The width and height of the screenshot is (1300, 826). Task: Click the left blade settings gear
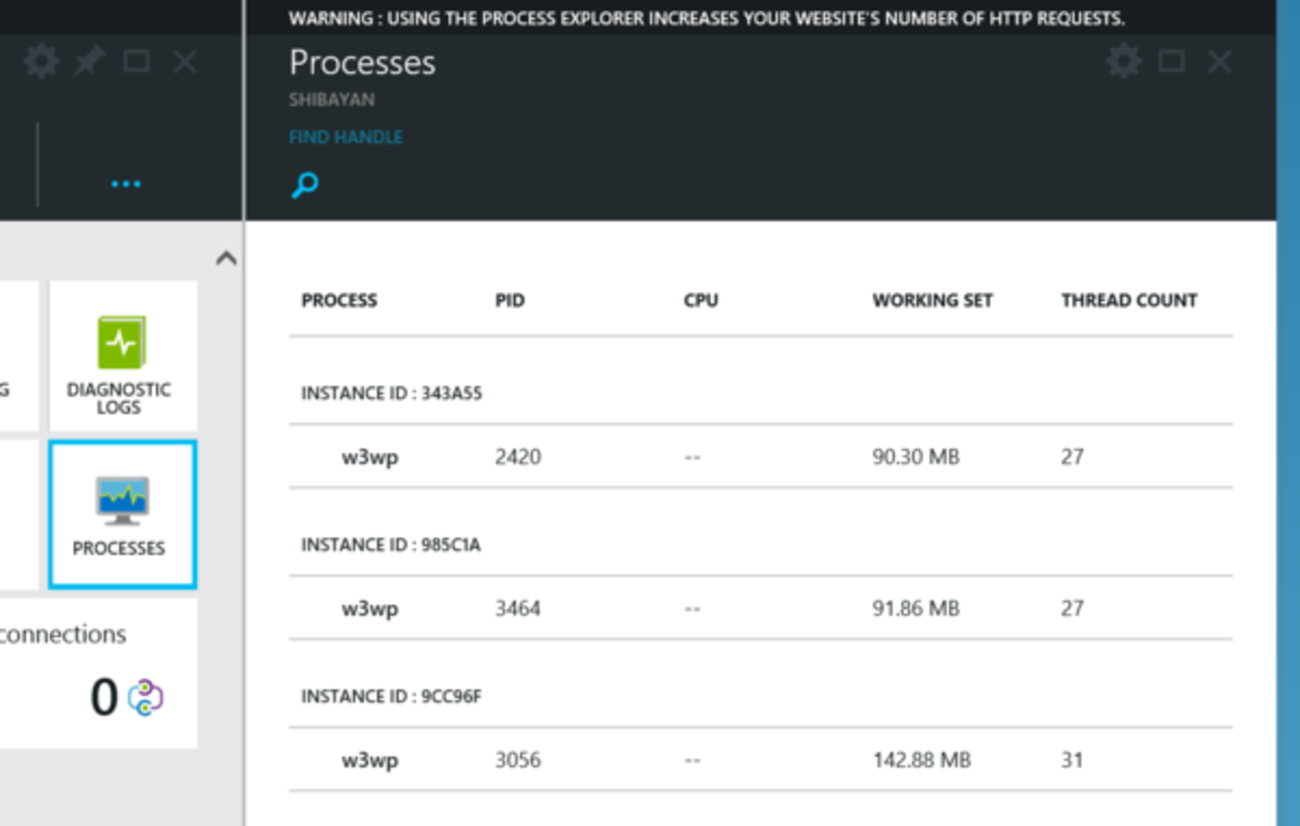[x=41, y=62]
